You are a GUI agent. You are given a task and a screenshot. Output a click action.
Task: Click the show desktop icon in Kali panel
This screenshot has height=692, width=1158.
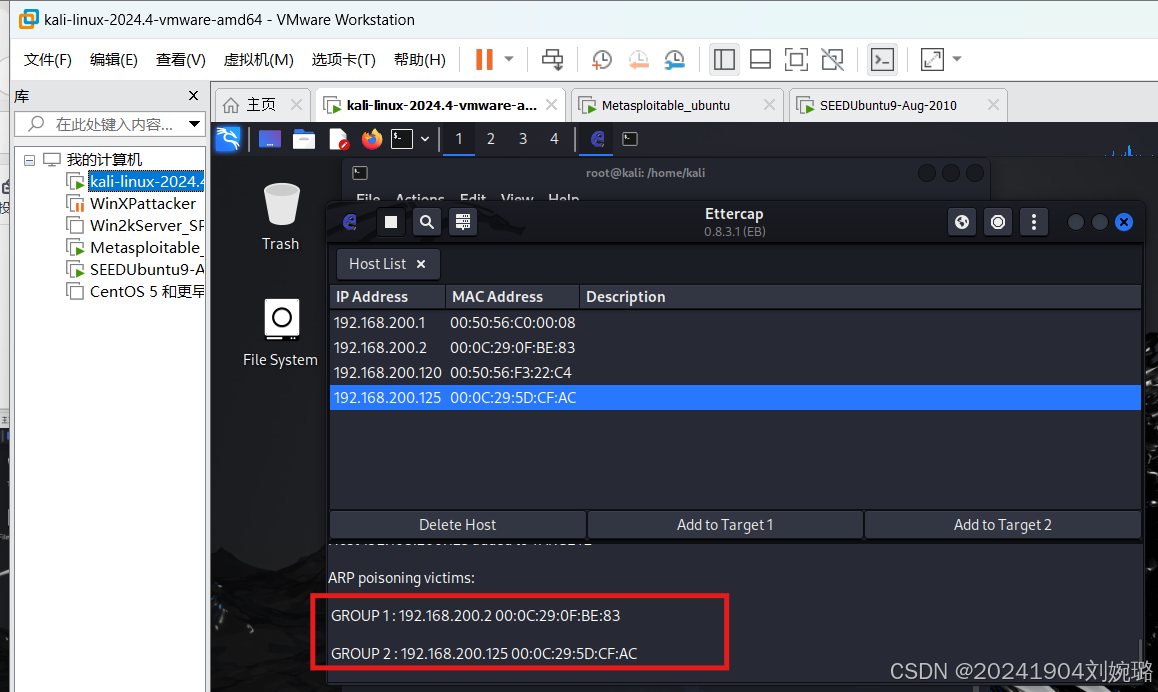tap(270, 139)
